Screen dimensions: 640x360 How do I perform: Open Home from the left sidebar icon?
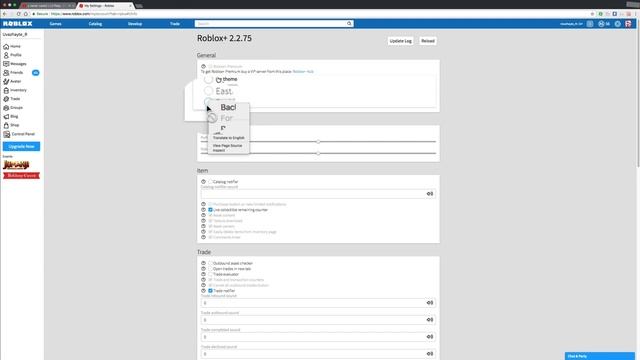click(x=6, y=47)
